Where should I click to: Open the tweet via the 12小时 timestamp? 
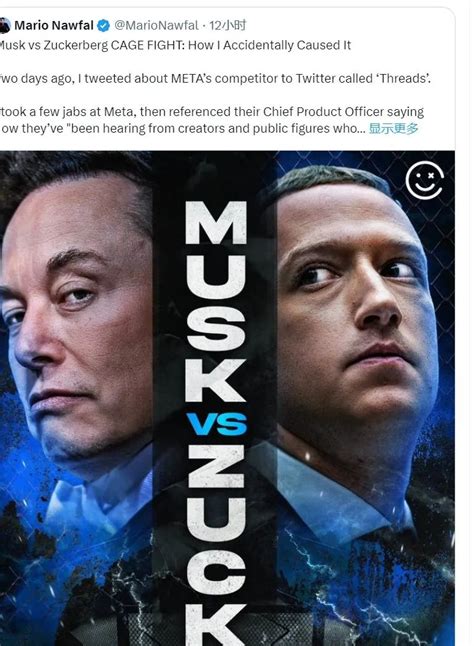pyautogui.click(x=227, y=26)
